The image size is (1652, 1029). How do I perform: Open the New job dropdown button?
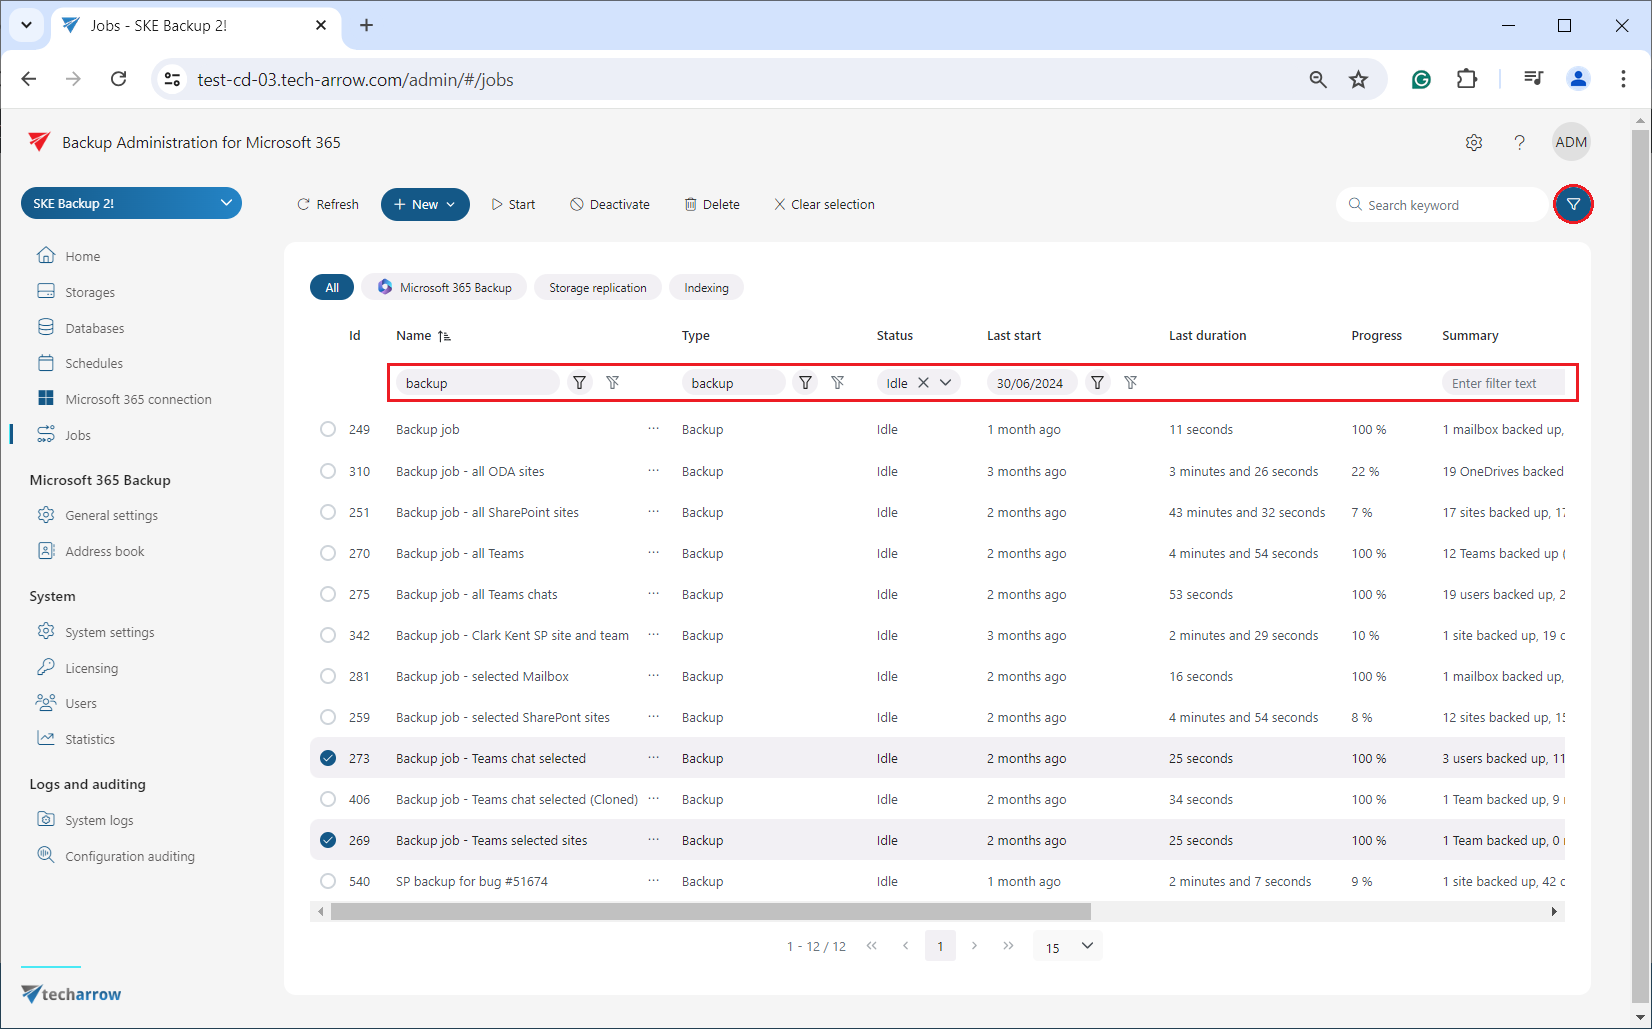(x=425, y=204)
